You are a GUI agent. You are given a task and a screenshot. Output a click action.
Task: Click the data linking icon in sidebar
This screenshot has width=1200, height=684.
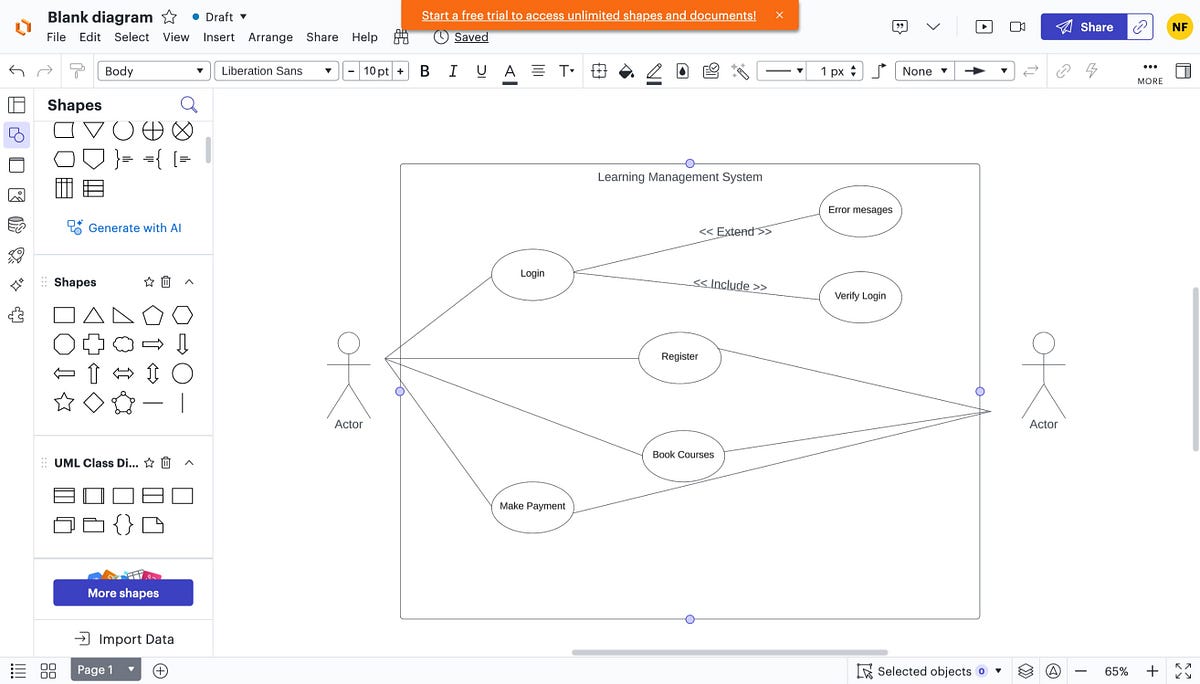coord(16,225)
